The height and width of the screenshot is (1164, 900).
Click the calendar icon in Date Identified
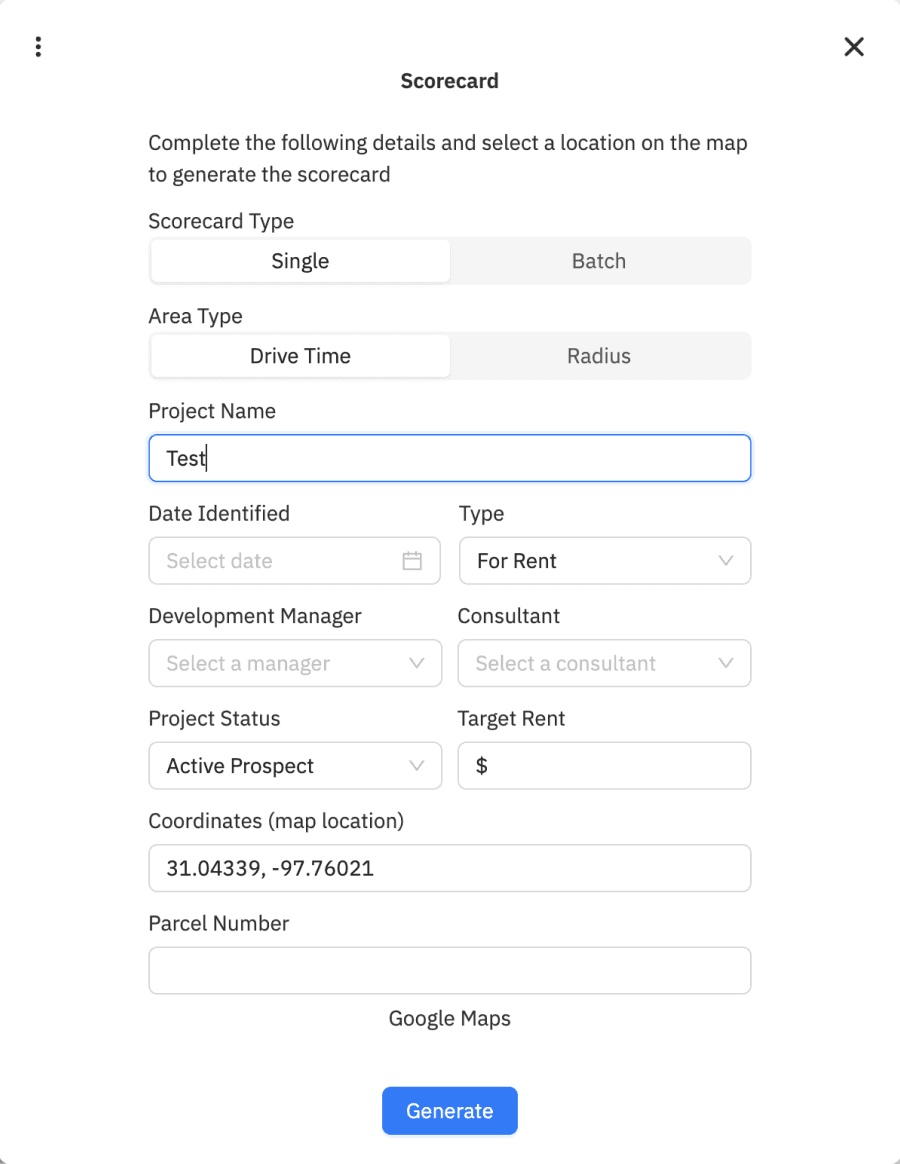[412, 560]
